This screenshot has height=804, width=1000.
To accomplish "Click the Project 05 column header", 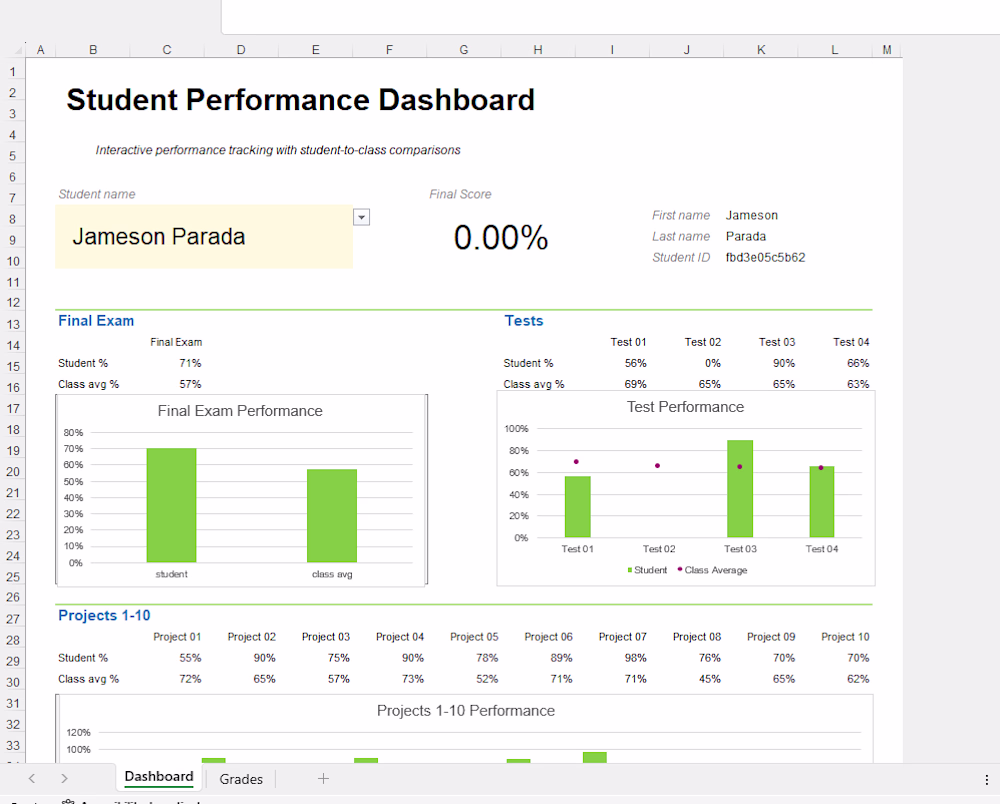I will [x=474, y=637].
